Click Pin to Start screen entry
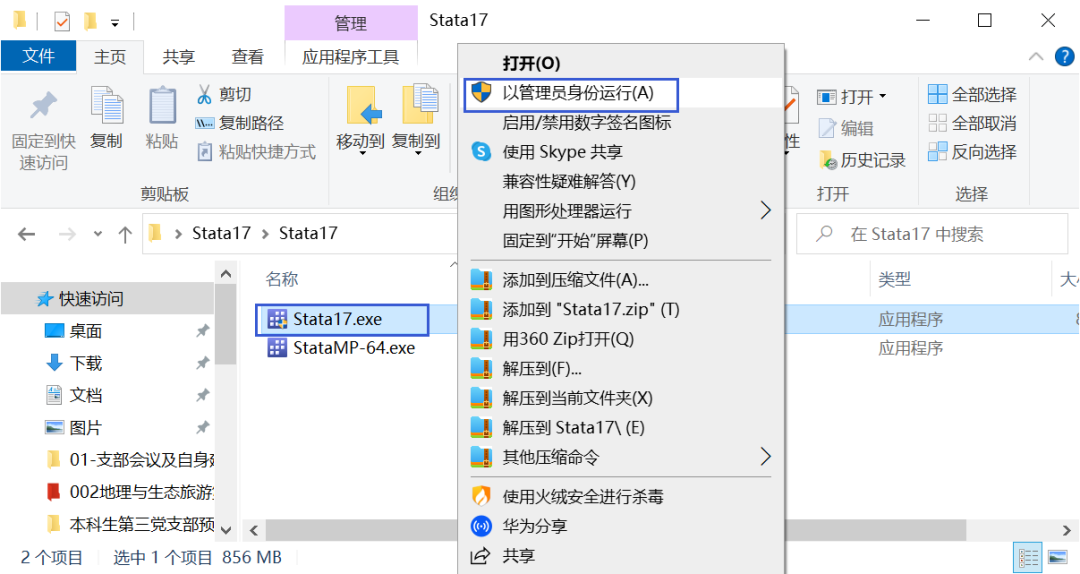The width and height of the screenshot is (1080, 574). [x=621, y=240]
